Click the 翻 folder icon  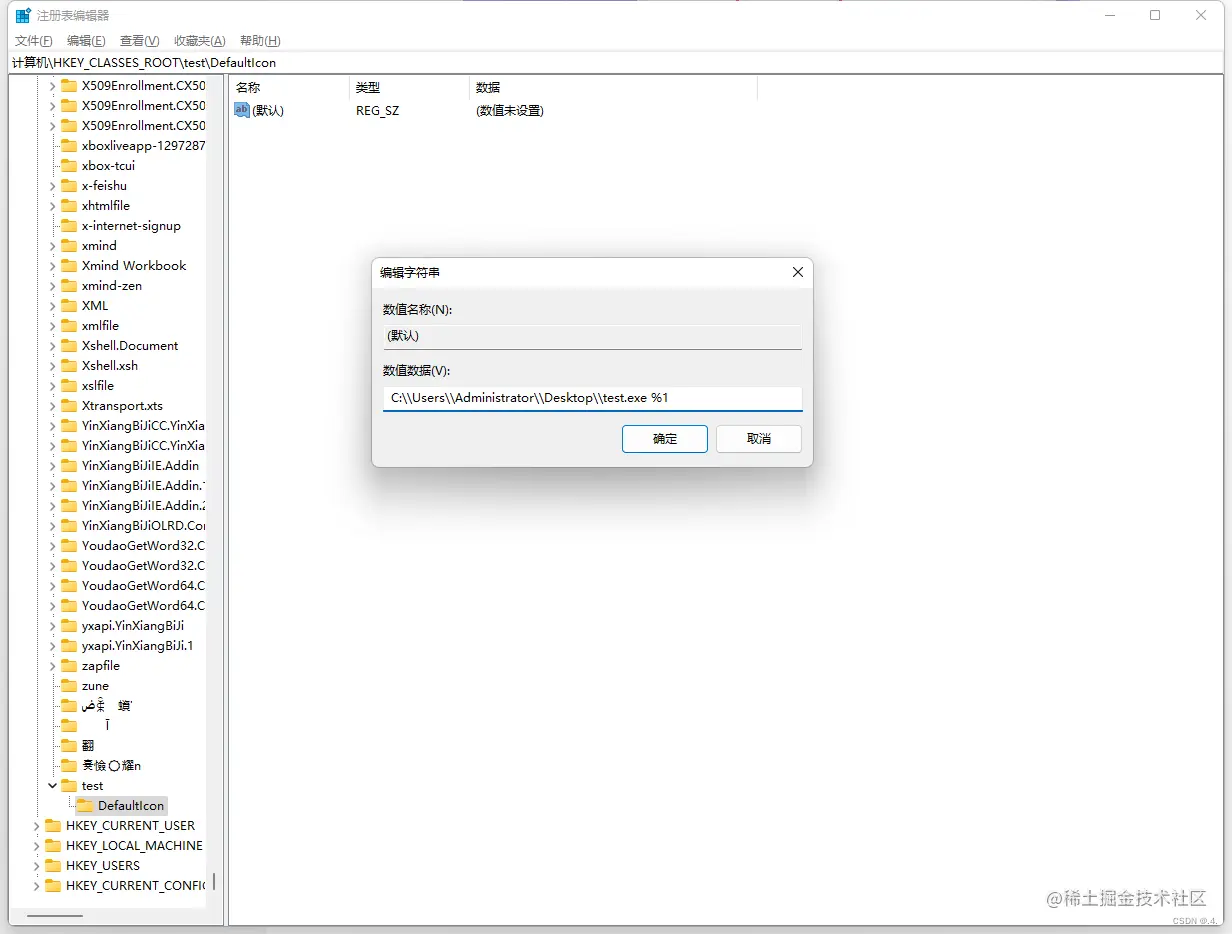[x=69, y=746]
